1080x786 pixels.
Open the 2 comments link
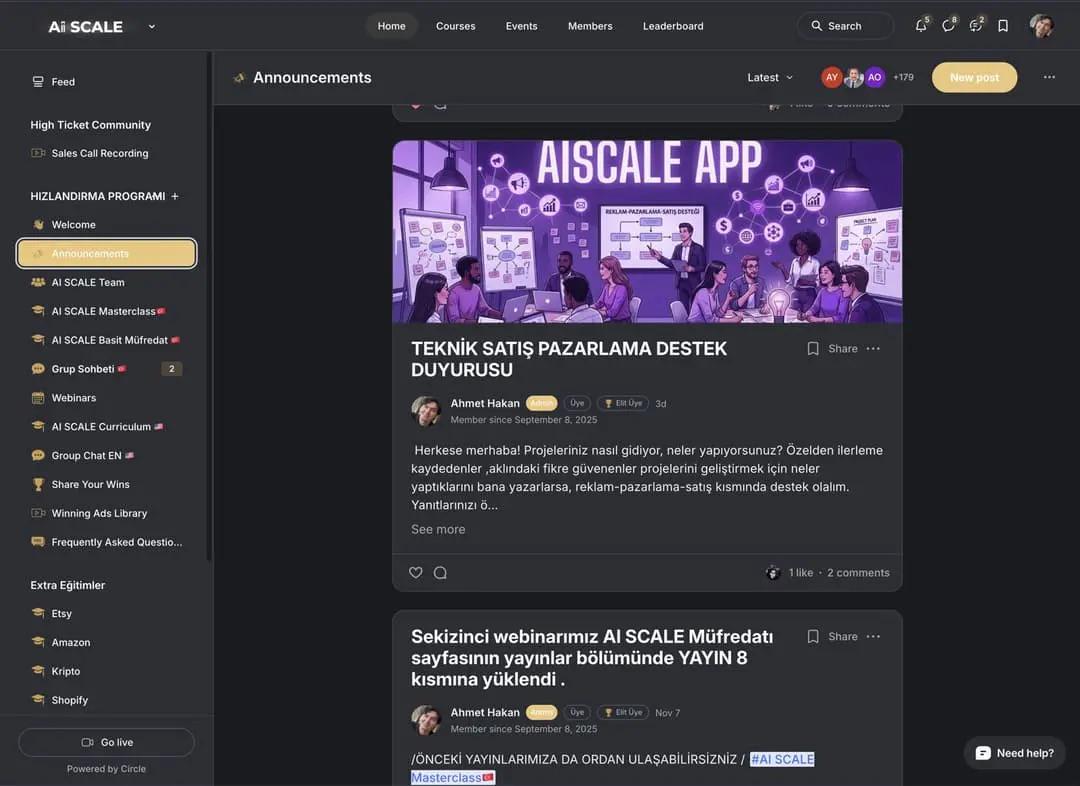coord(858,573)
